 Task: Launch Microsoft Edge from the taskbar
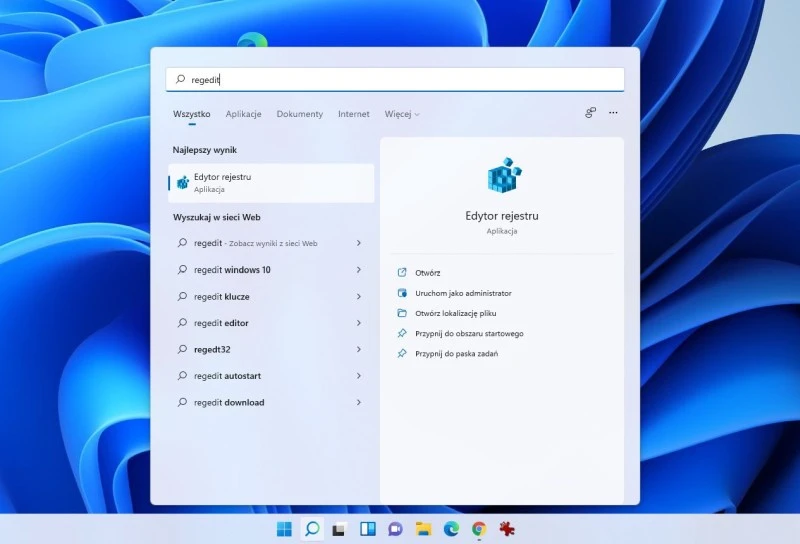[x=451, y=529]
